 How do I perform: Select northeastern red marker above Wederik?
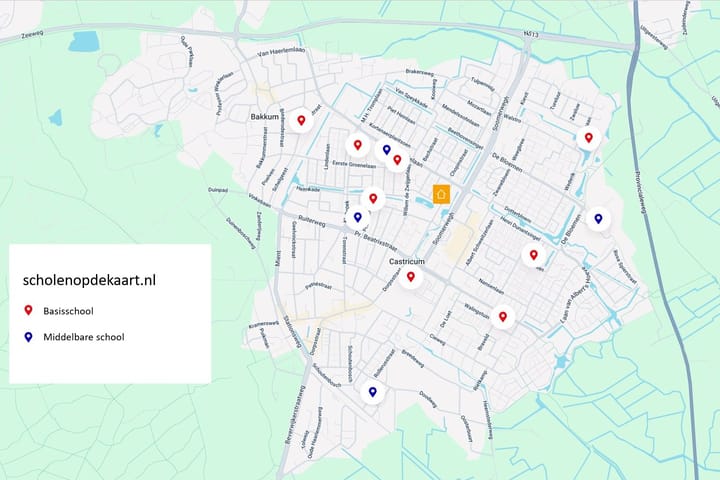click(589, 138)
